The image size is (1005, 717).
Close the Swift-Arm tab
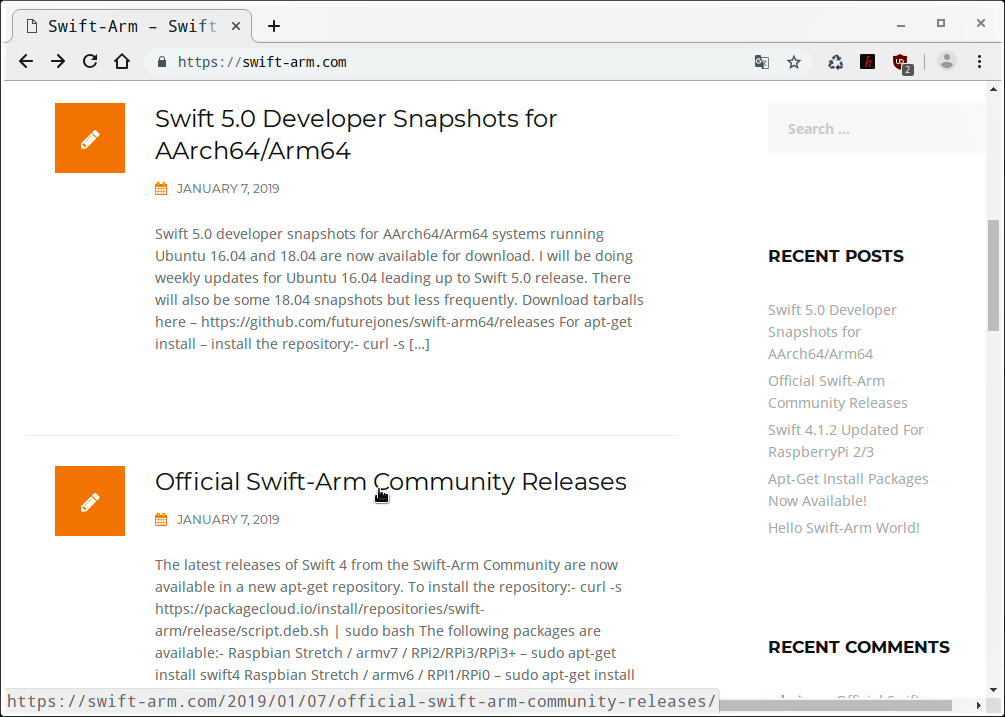click(x=236, y=26)
